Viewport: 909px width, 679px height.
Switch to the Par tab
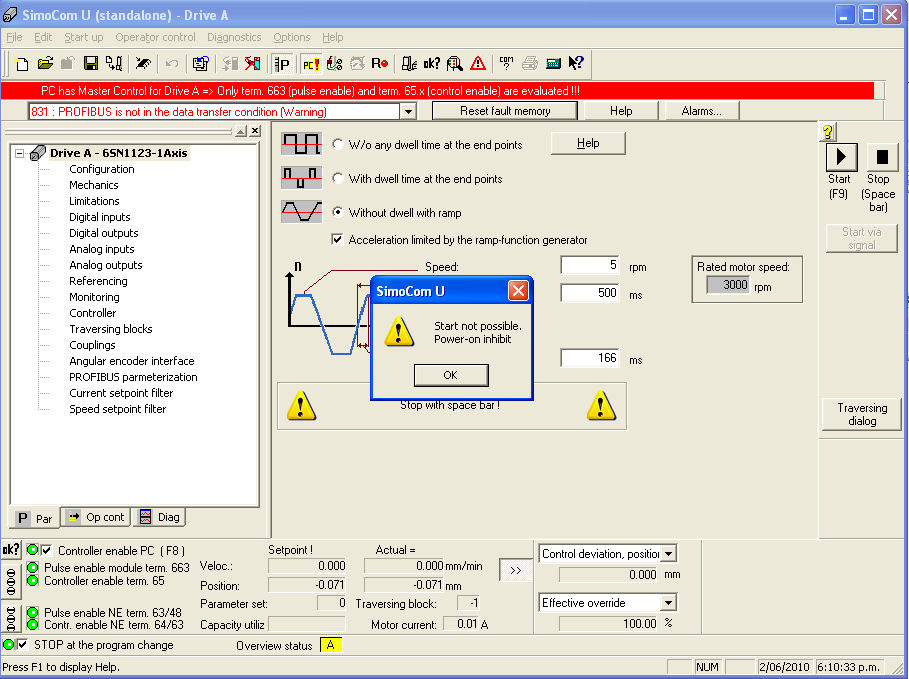pos(35,518)
